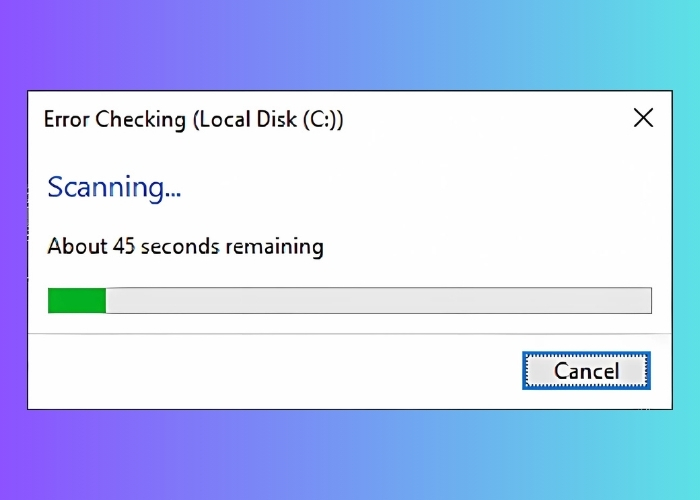The image size is (700, 500).
Task: Close the Error Checking dialog
Action: tap(643, 119)
